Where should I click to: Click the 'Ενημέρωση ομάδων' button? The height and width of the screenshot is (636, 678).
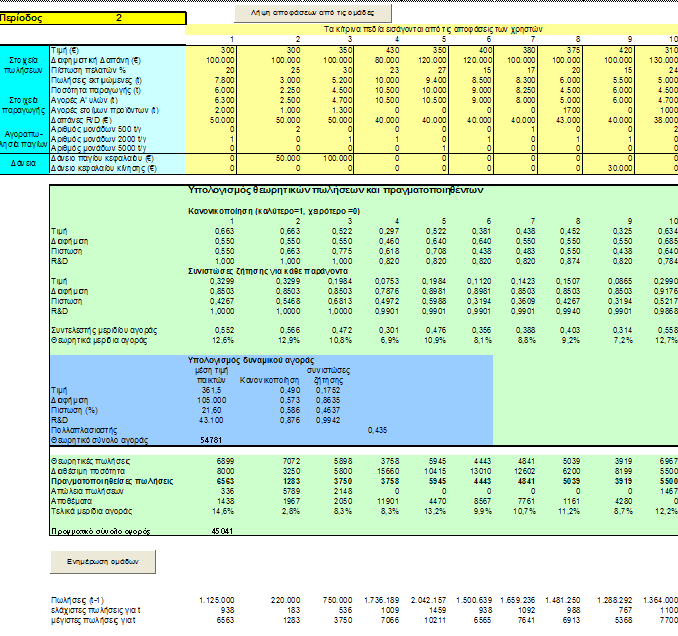tap(103, 562)
